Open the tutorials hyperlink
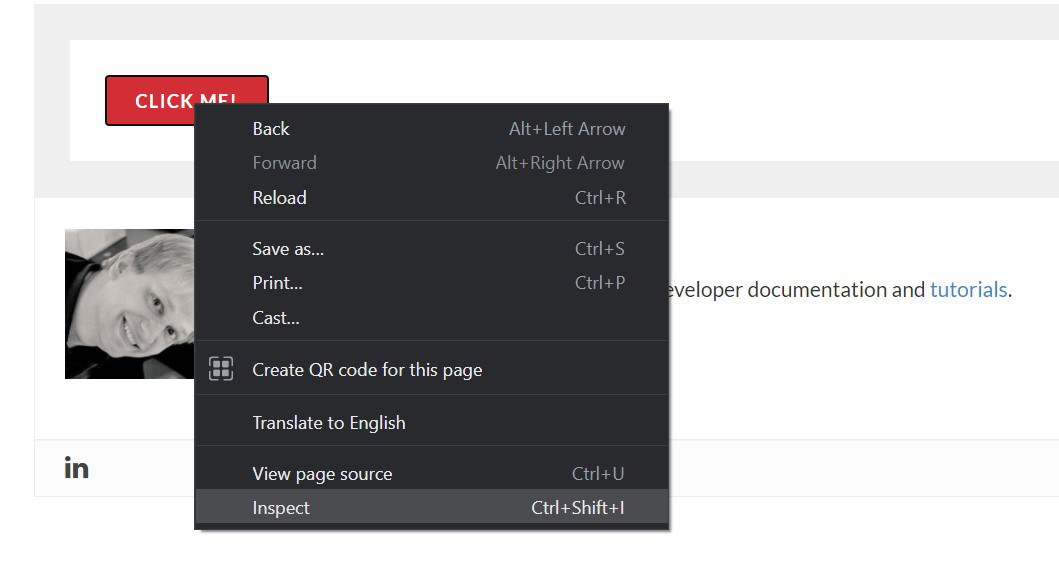 pos(968,290)
